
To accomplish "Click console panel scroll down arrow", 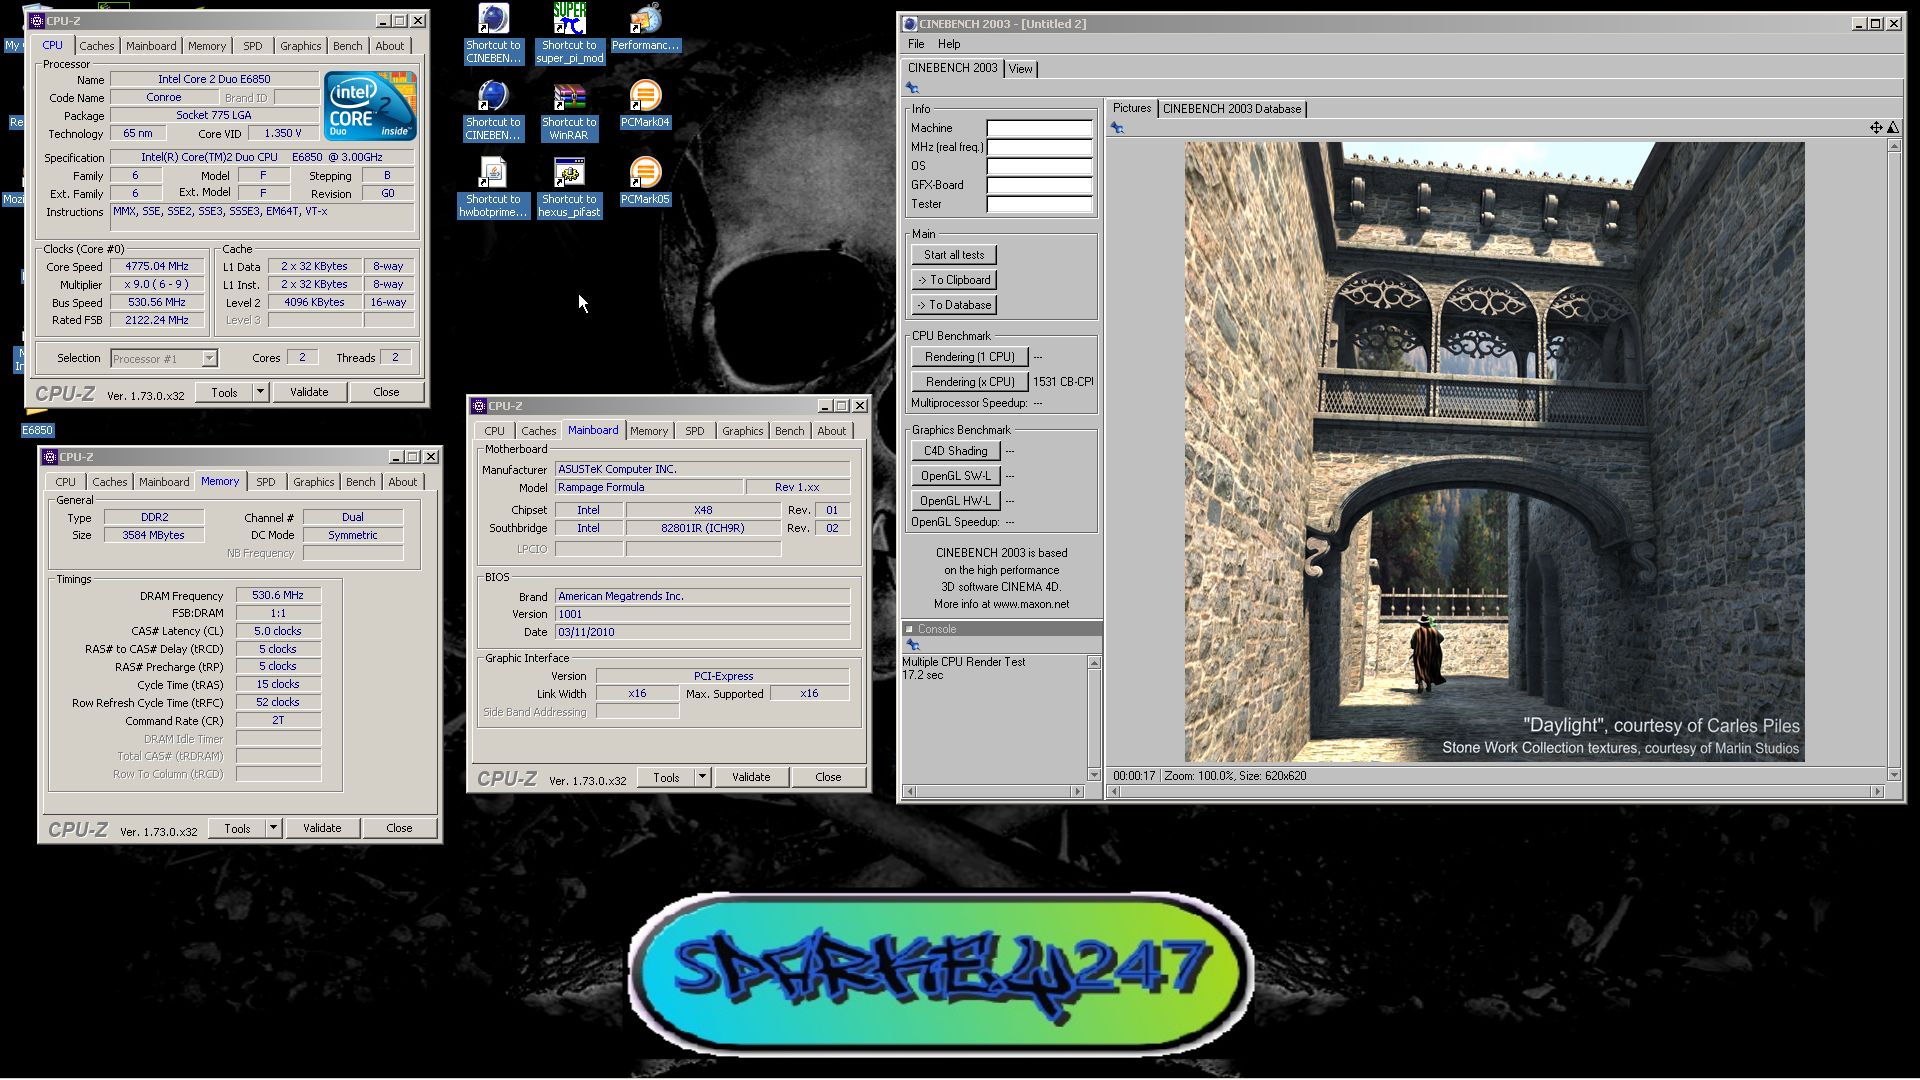I will (1094, 775).
